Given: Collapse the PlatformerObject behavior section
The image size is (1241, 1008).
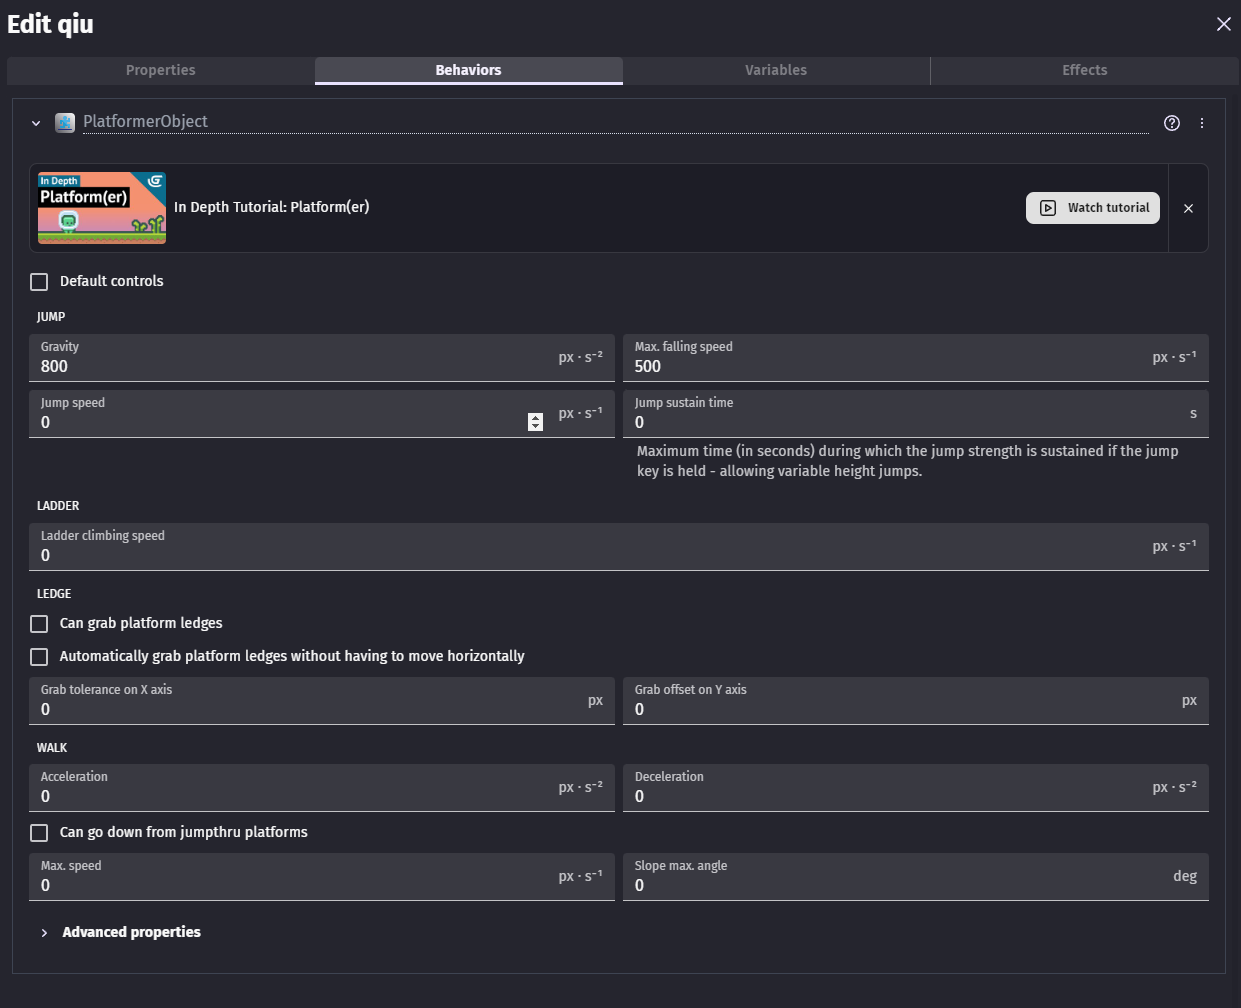Looking at the screenshot, I should pos(36,123).
